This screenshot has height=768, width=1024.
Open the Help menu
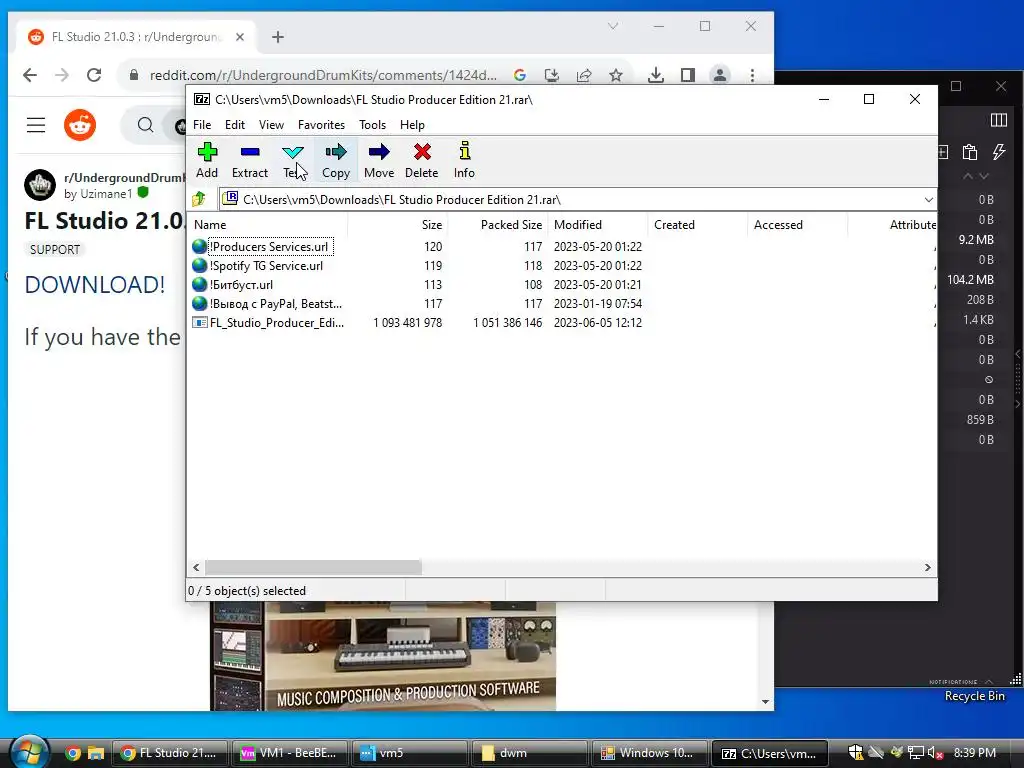(412, 125)
